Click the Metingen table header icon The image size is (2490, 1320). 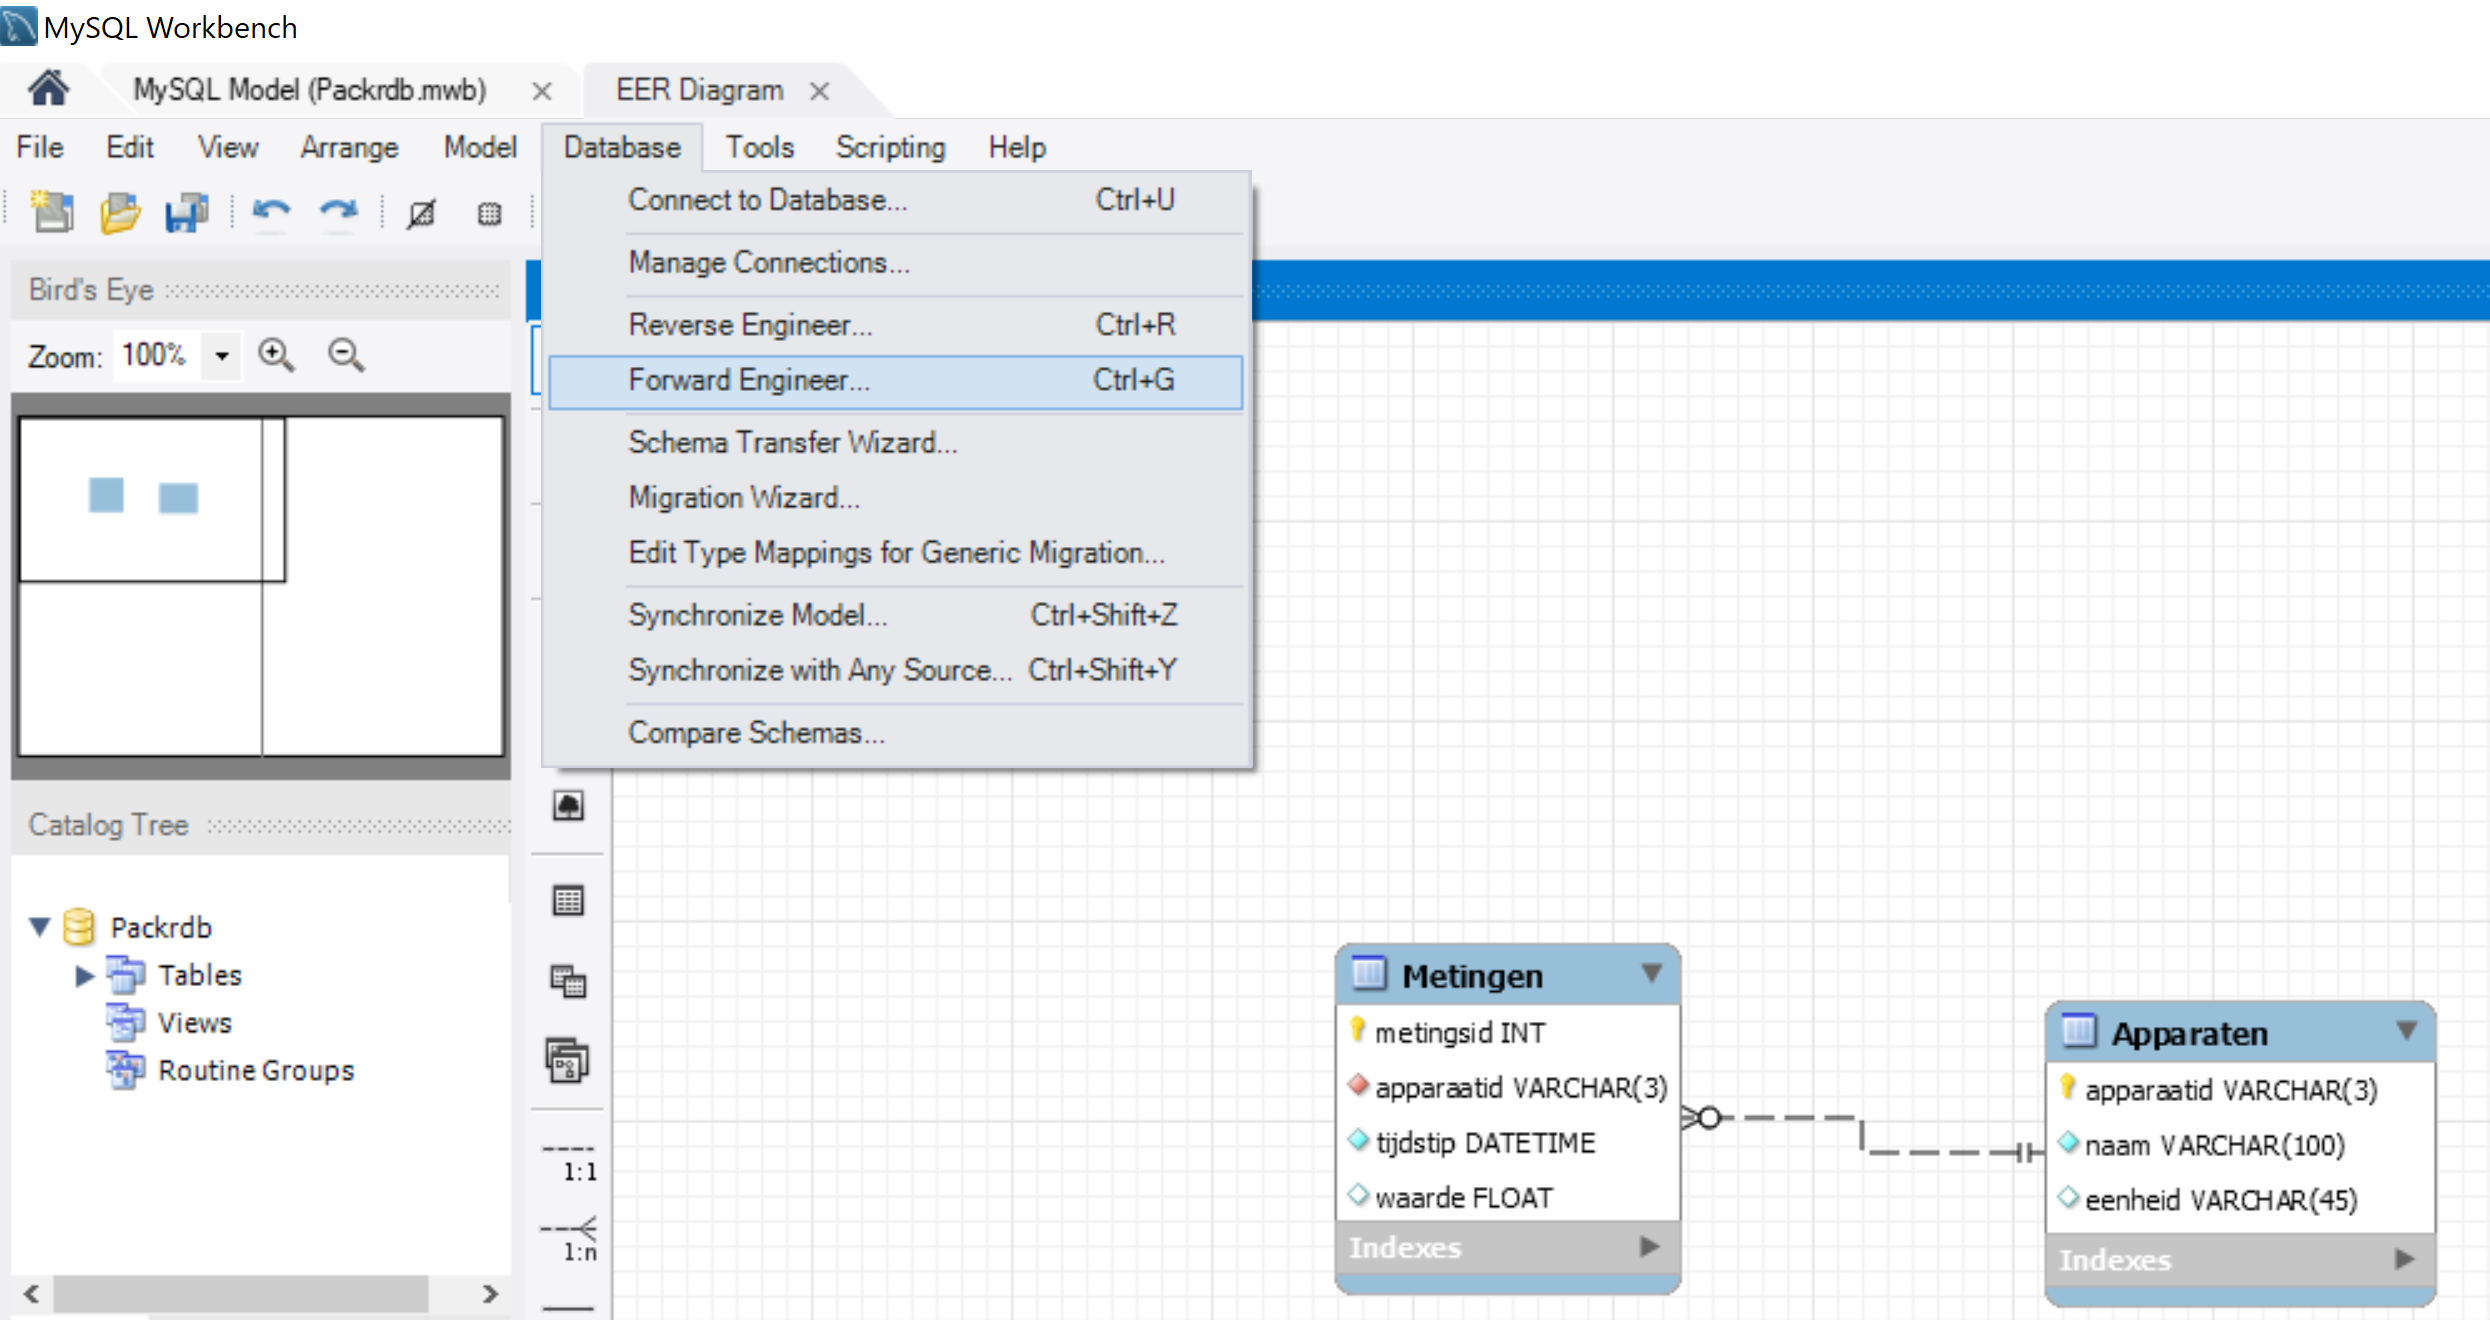tap(1370, 973)
